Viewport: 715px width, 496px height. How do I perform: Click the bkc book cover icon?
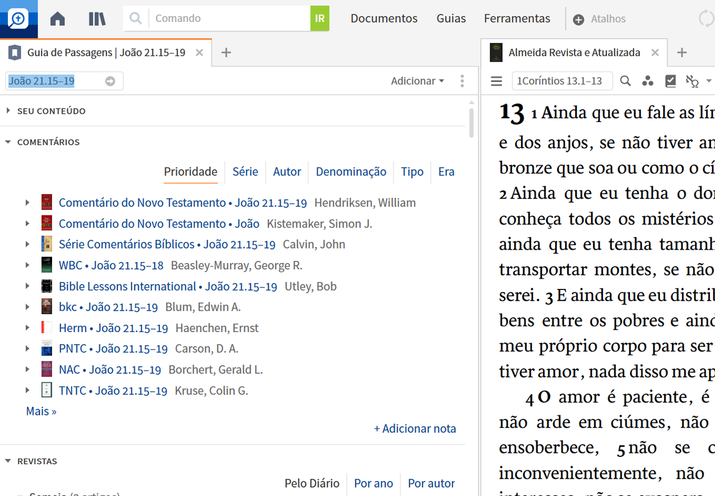pyautogui.click(x=47, y=307)
